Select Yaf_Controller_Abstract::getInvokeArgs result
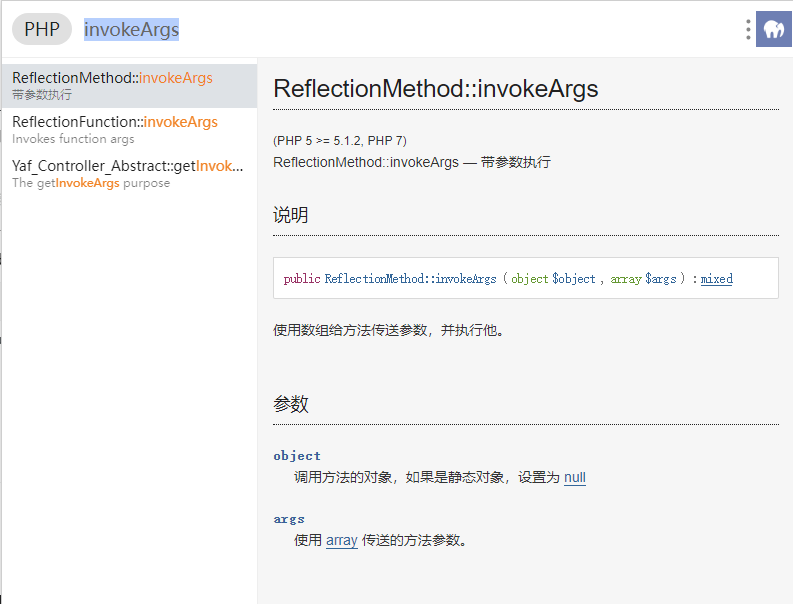This screenshot has height=604, width=793. coord(129,174)
